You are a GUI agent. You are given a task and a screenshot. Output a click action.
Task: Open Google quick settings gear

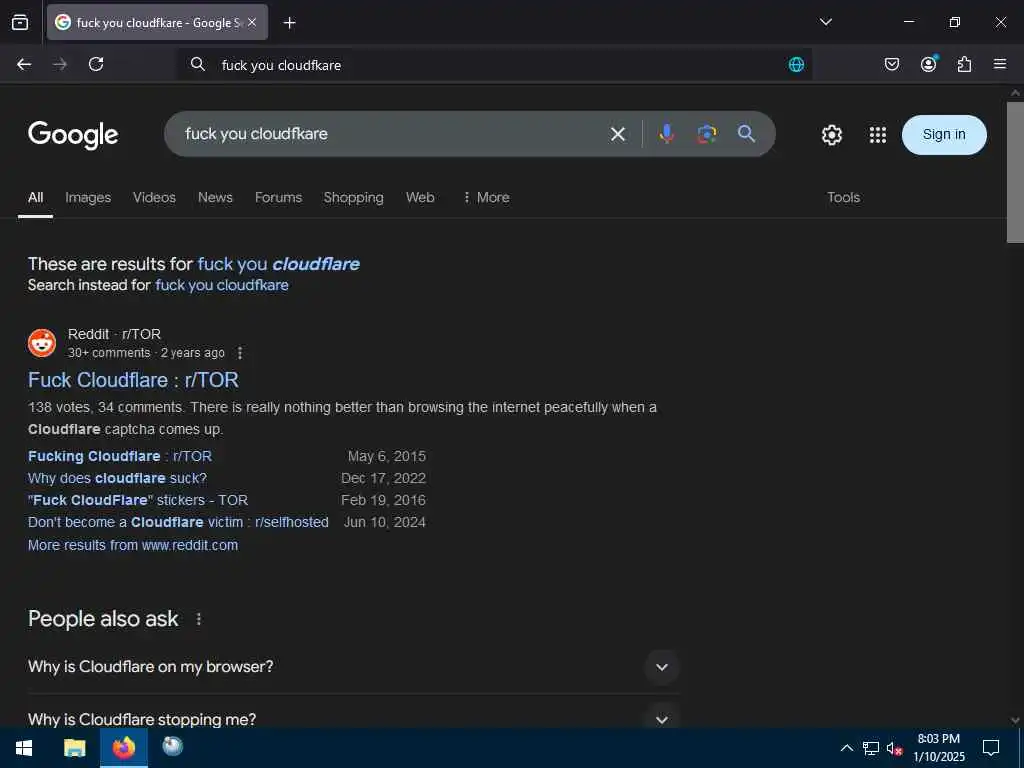click(x=831, y=135)
